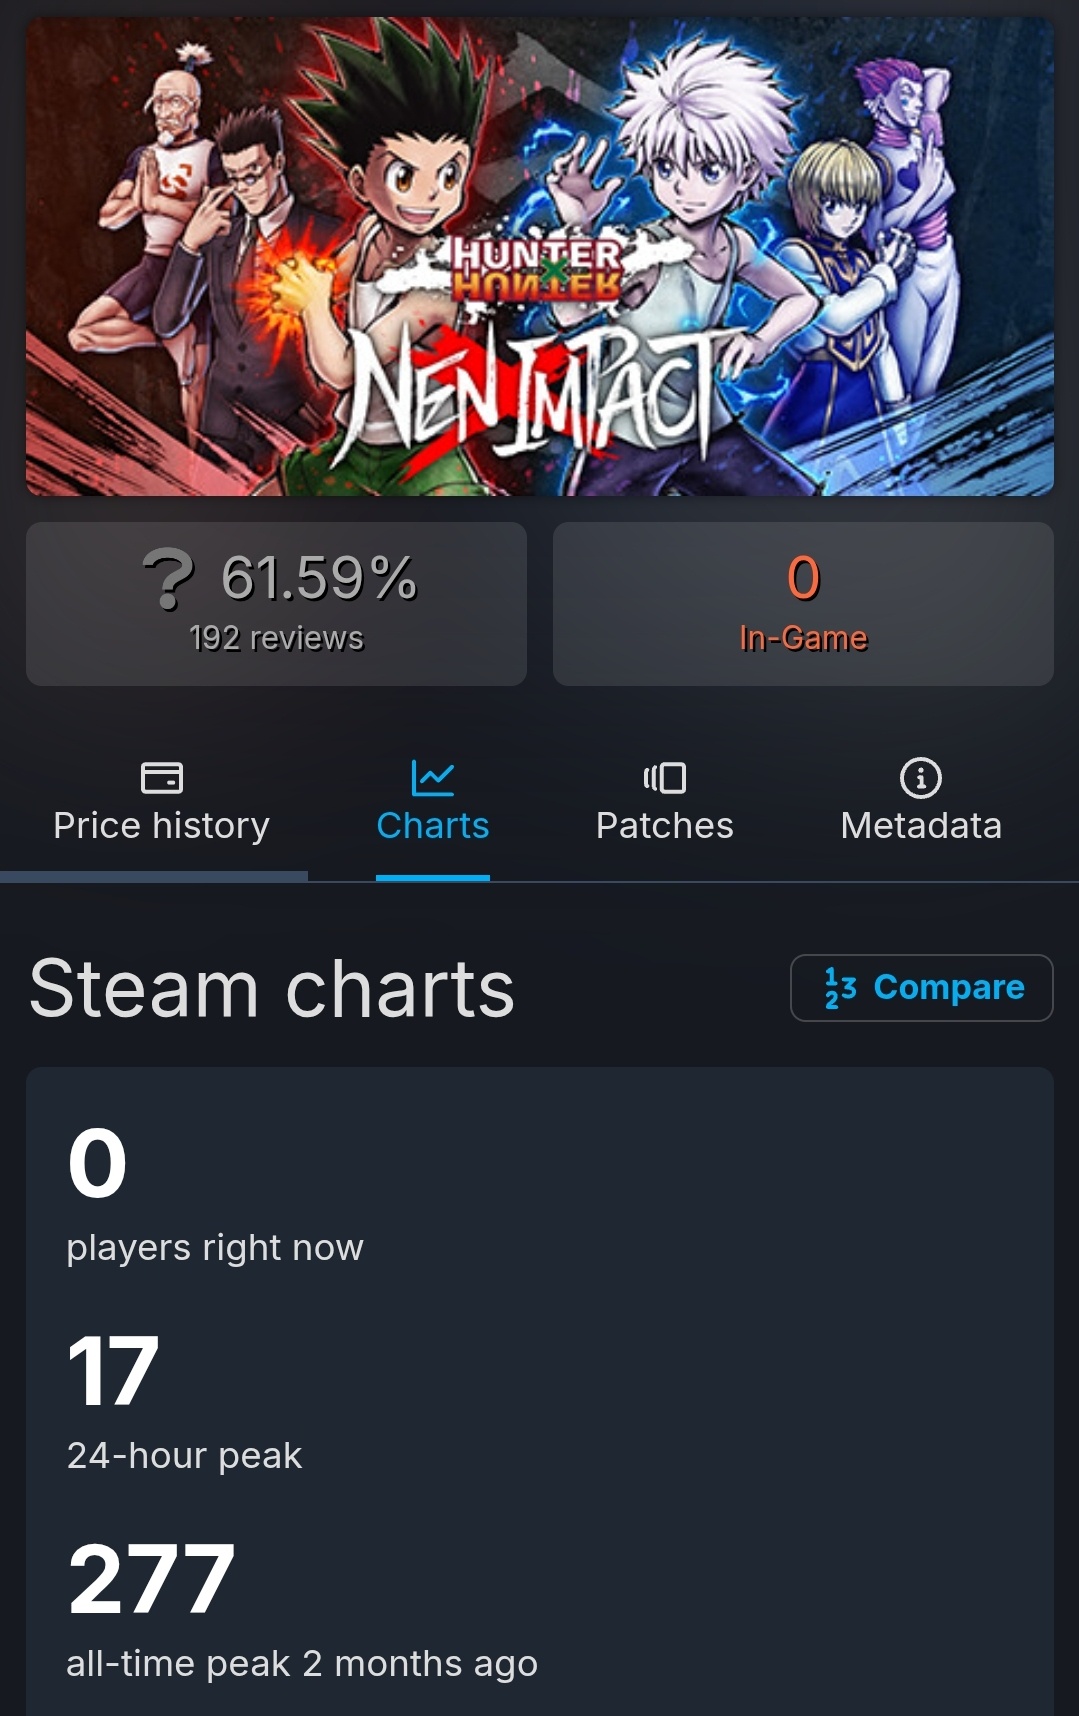The image size is (1079, 1716).
Task: Click the all-time peak value 277
Action: tap(151, 1579)
